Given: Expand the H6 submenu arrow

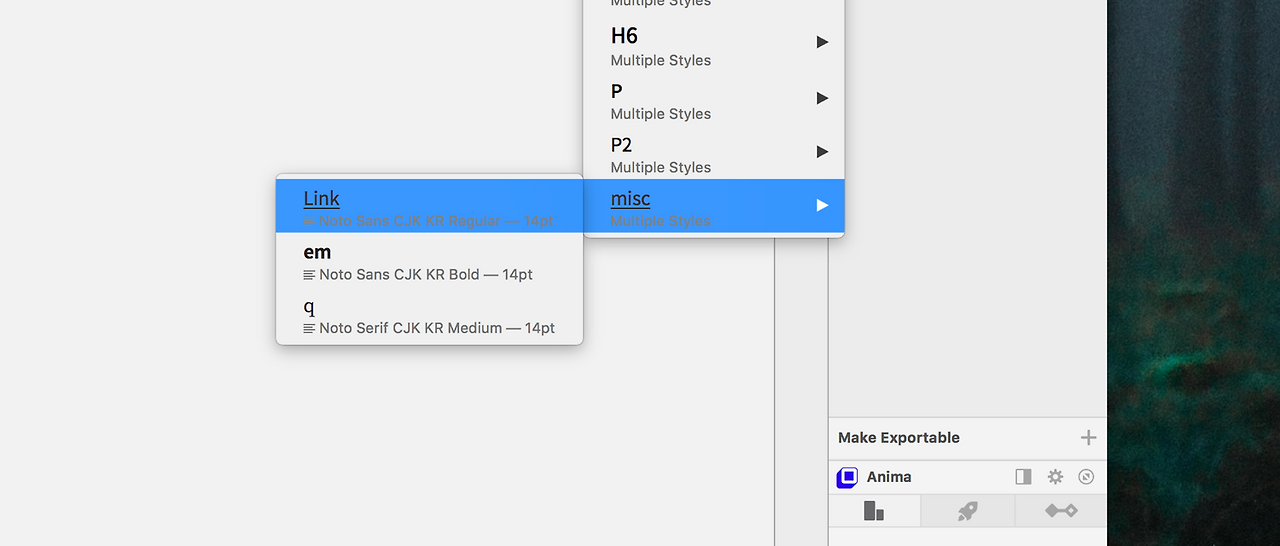Looking at the screenshot, I should click(822, 42).
